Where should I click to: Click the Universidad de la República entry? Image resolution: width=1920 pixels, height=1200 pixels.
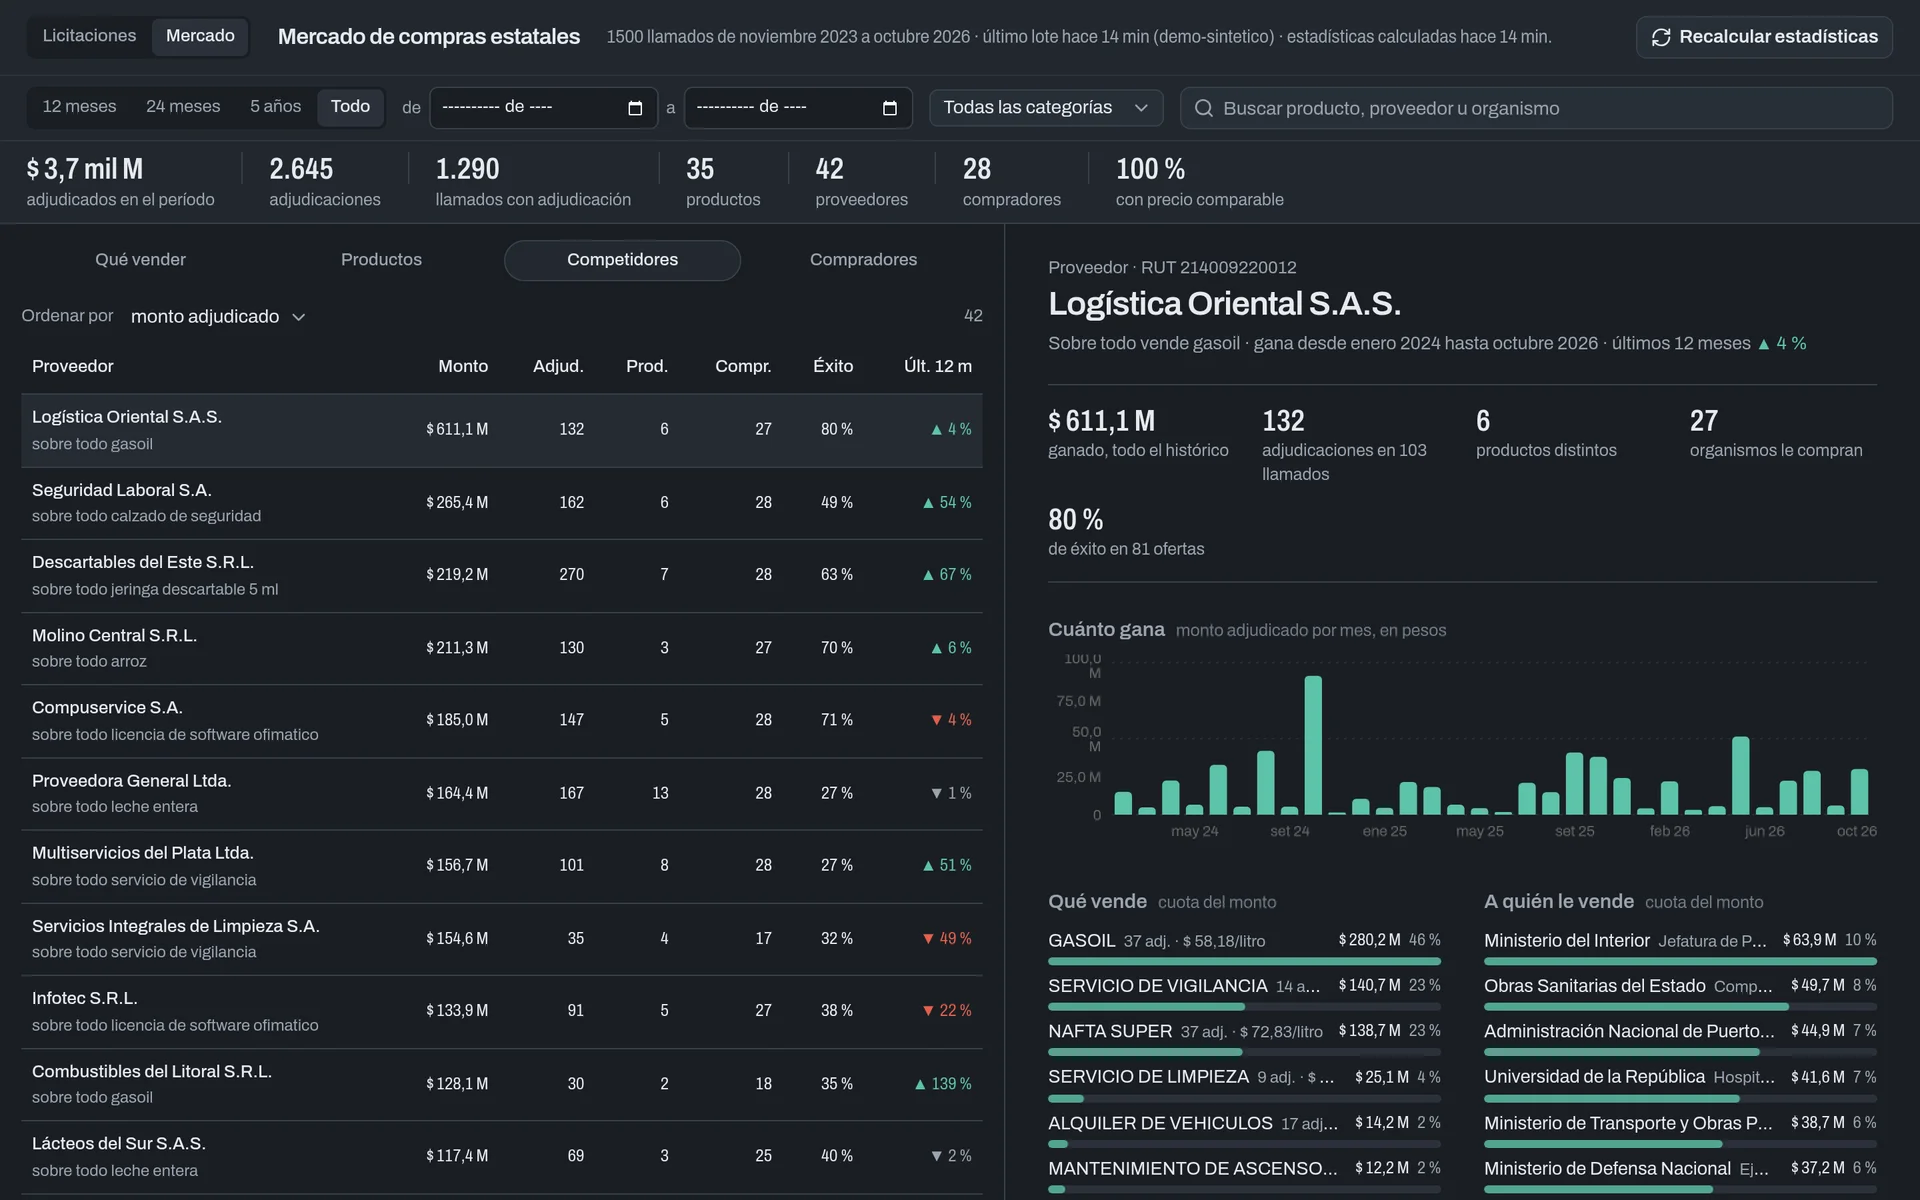[x=1680, y=1083]
